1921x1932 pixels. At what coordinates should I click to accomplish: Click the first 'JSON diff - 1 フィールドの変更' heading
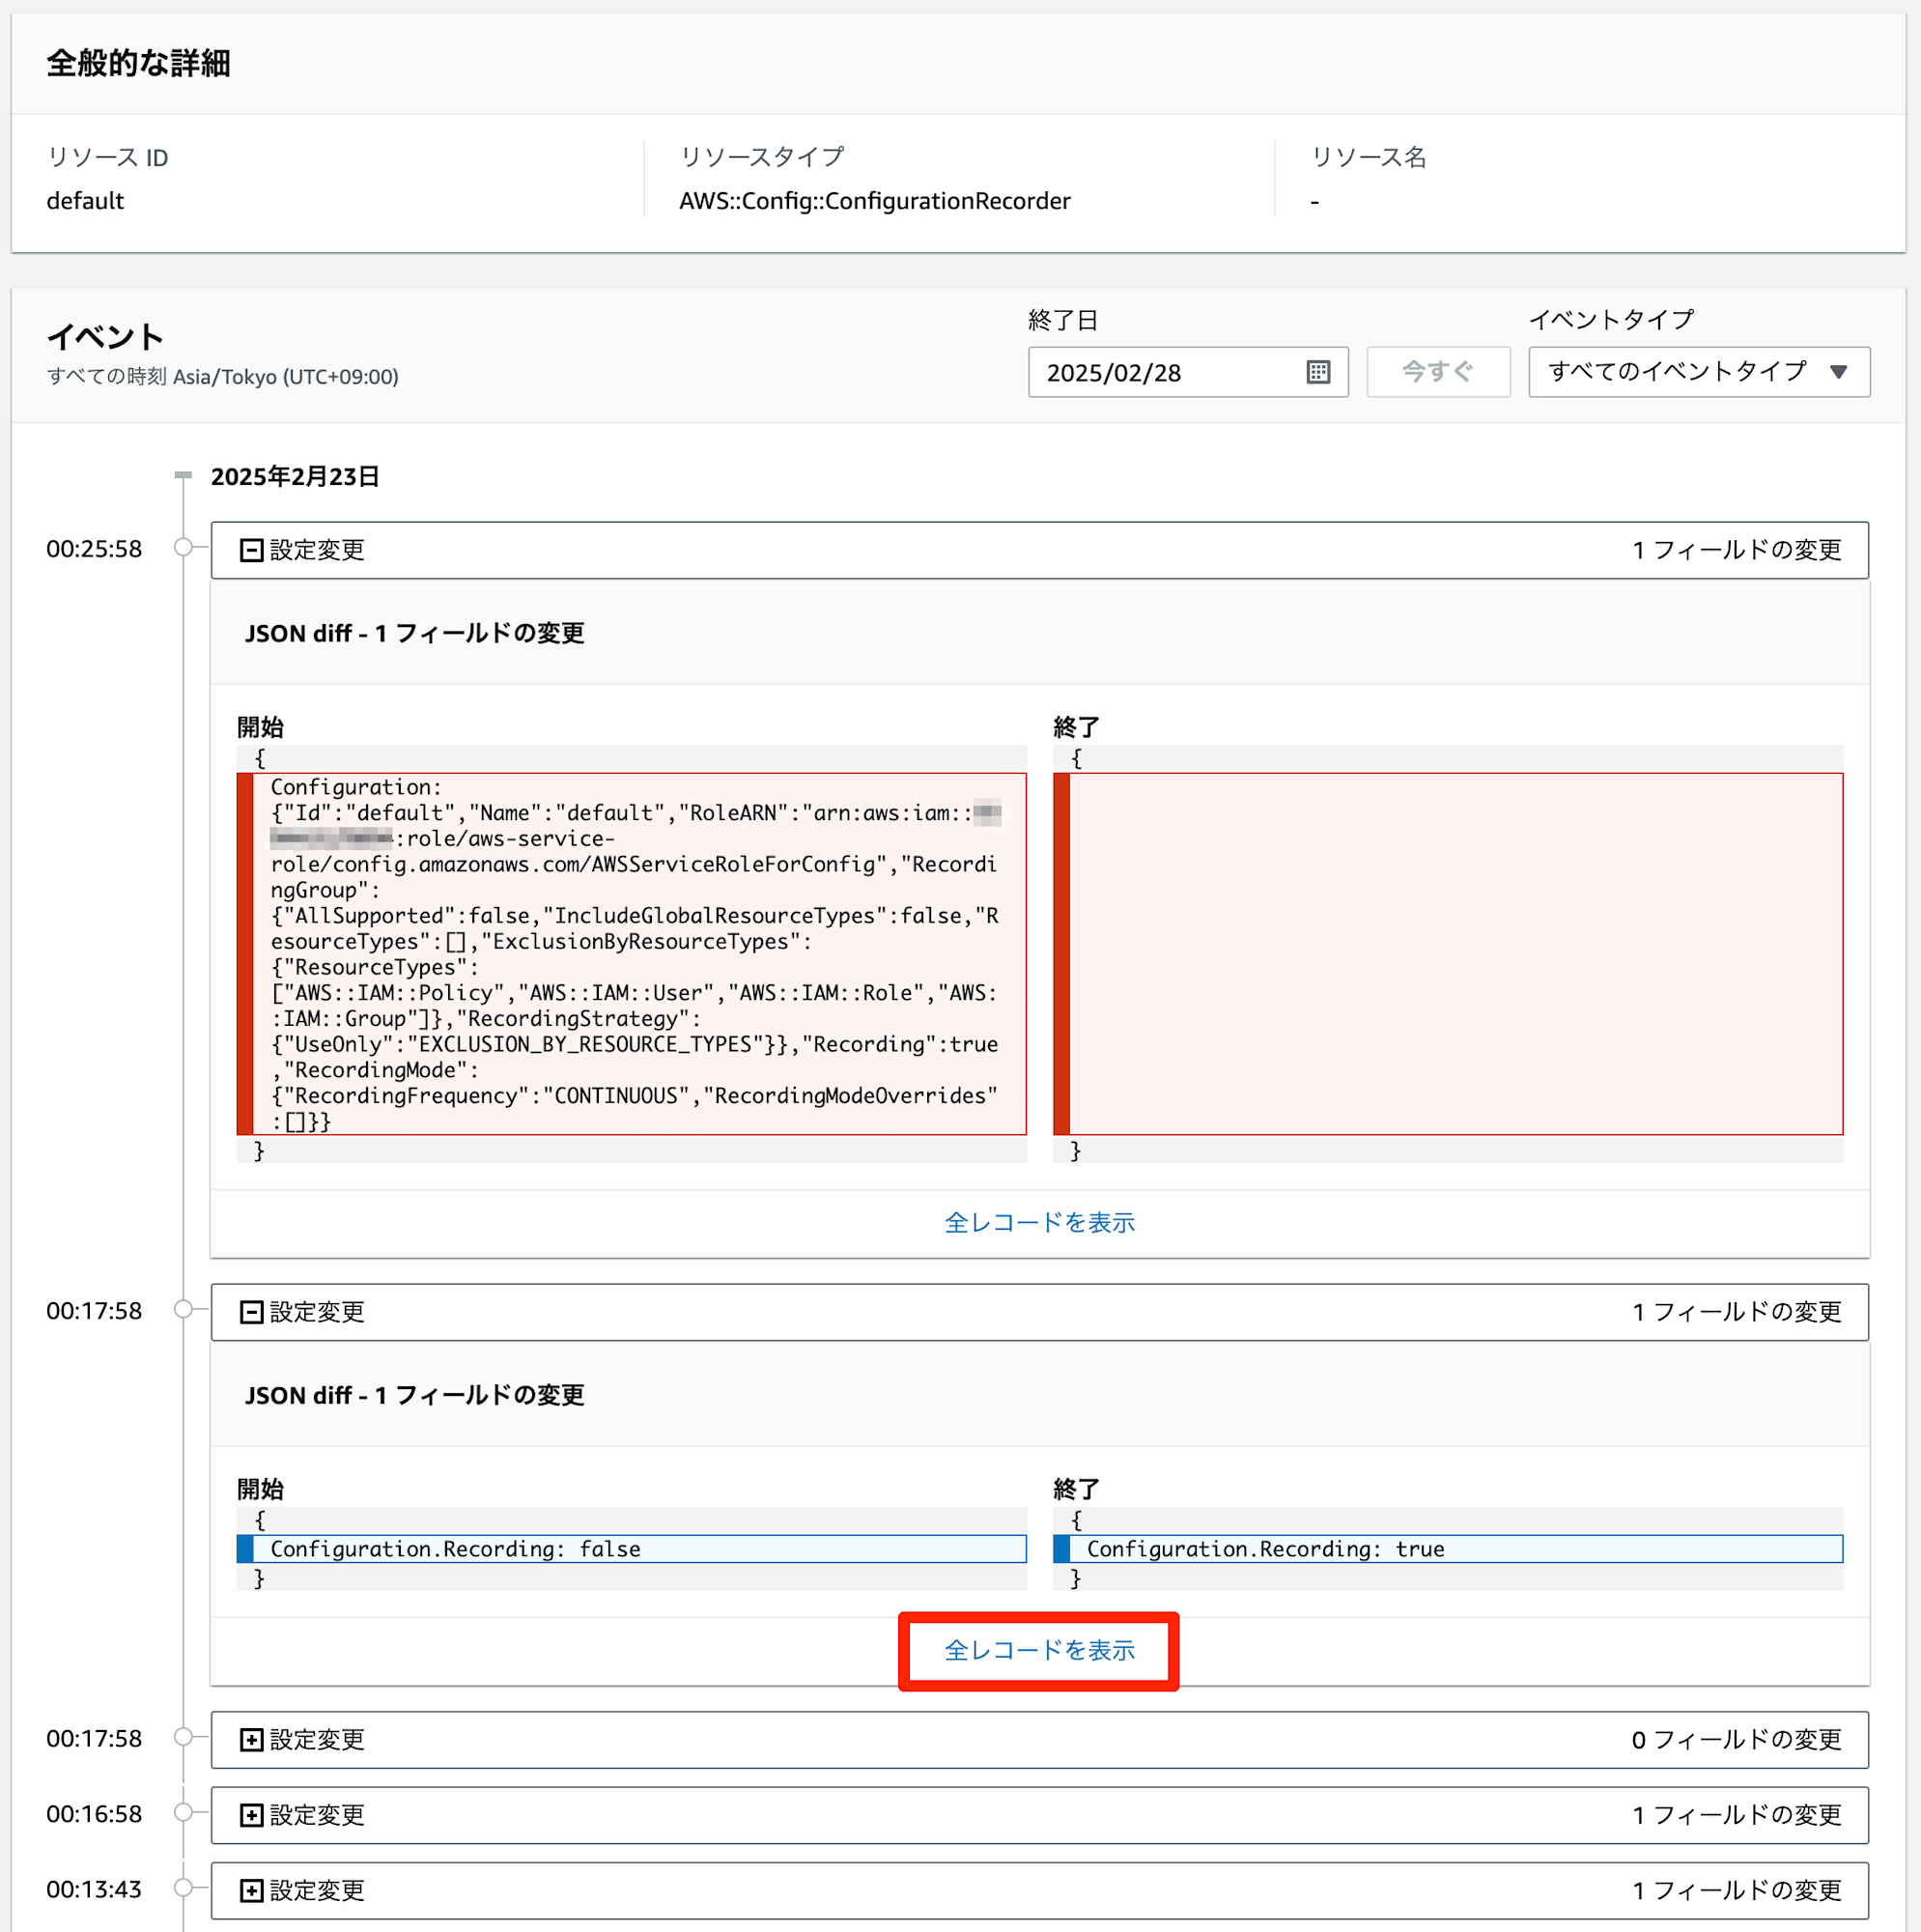click(x=415, y=633)
